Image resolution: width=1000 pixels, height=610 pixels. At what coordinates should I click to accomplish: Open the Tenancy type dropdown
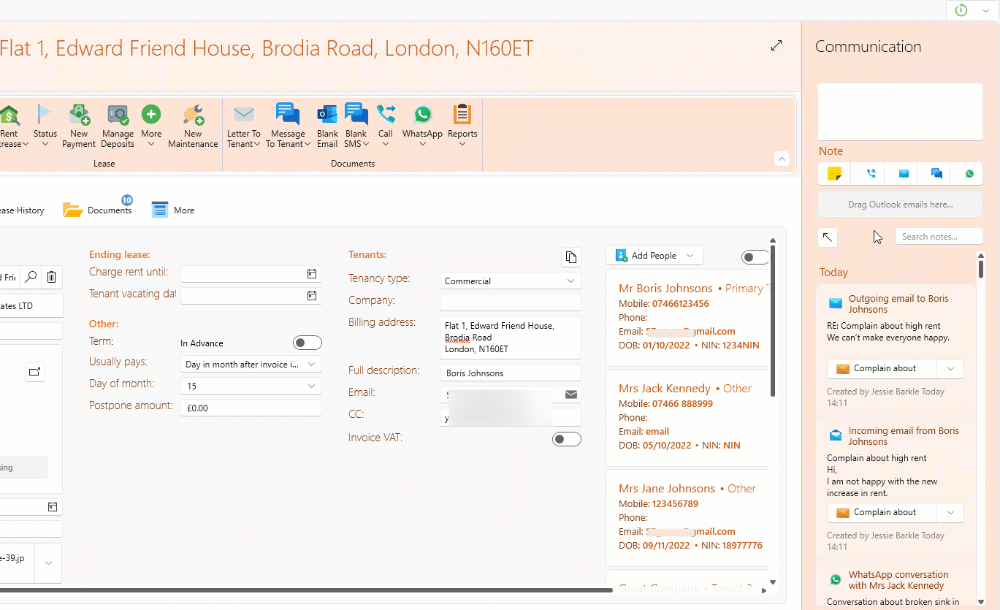510,281
